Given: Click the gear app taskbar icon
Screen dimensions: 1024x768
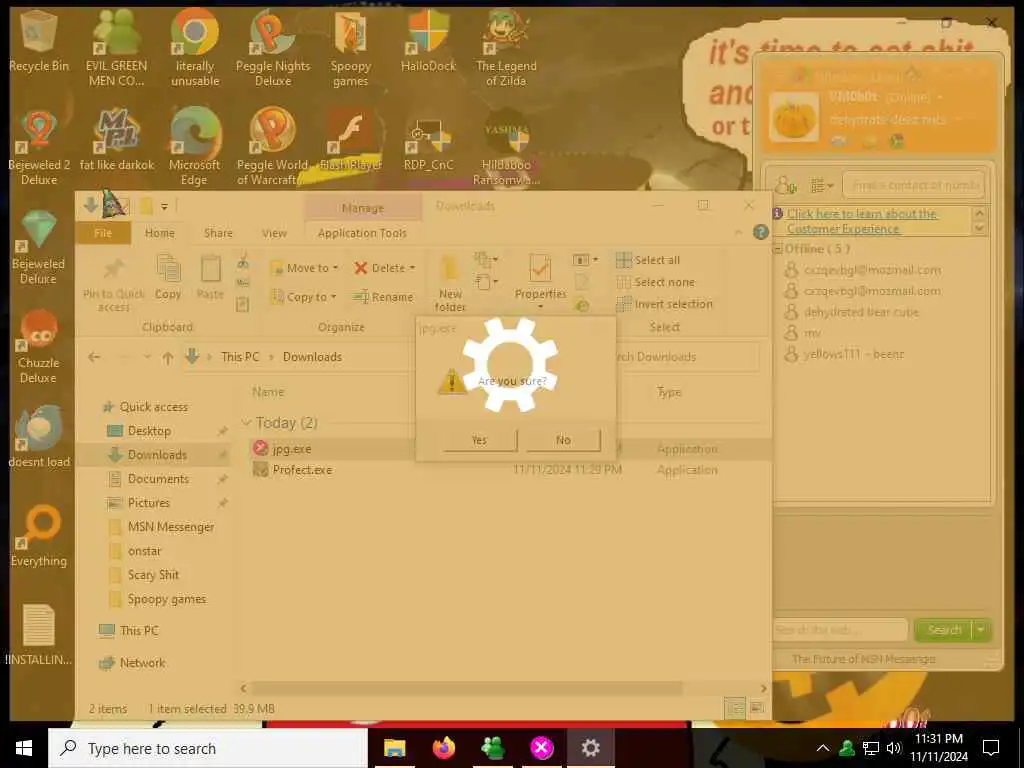Looking at the screenshot, I should tap(590, 748).
